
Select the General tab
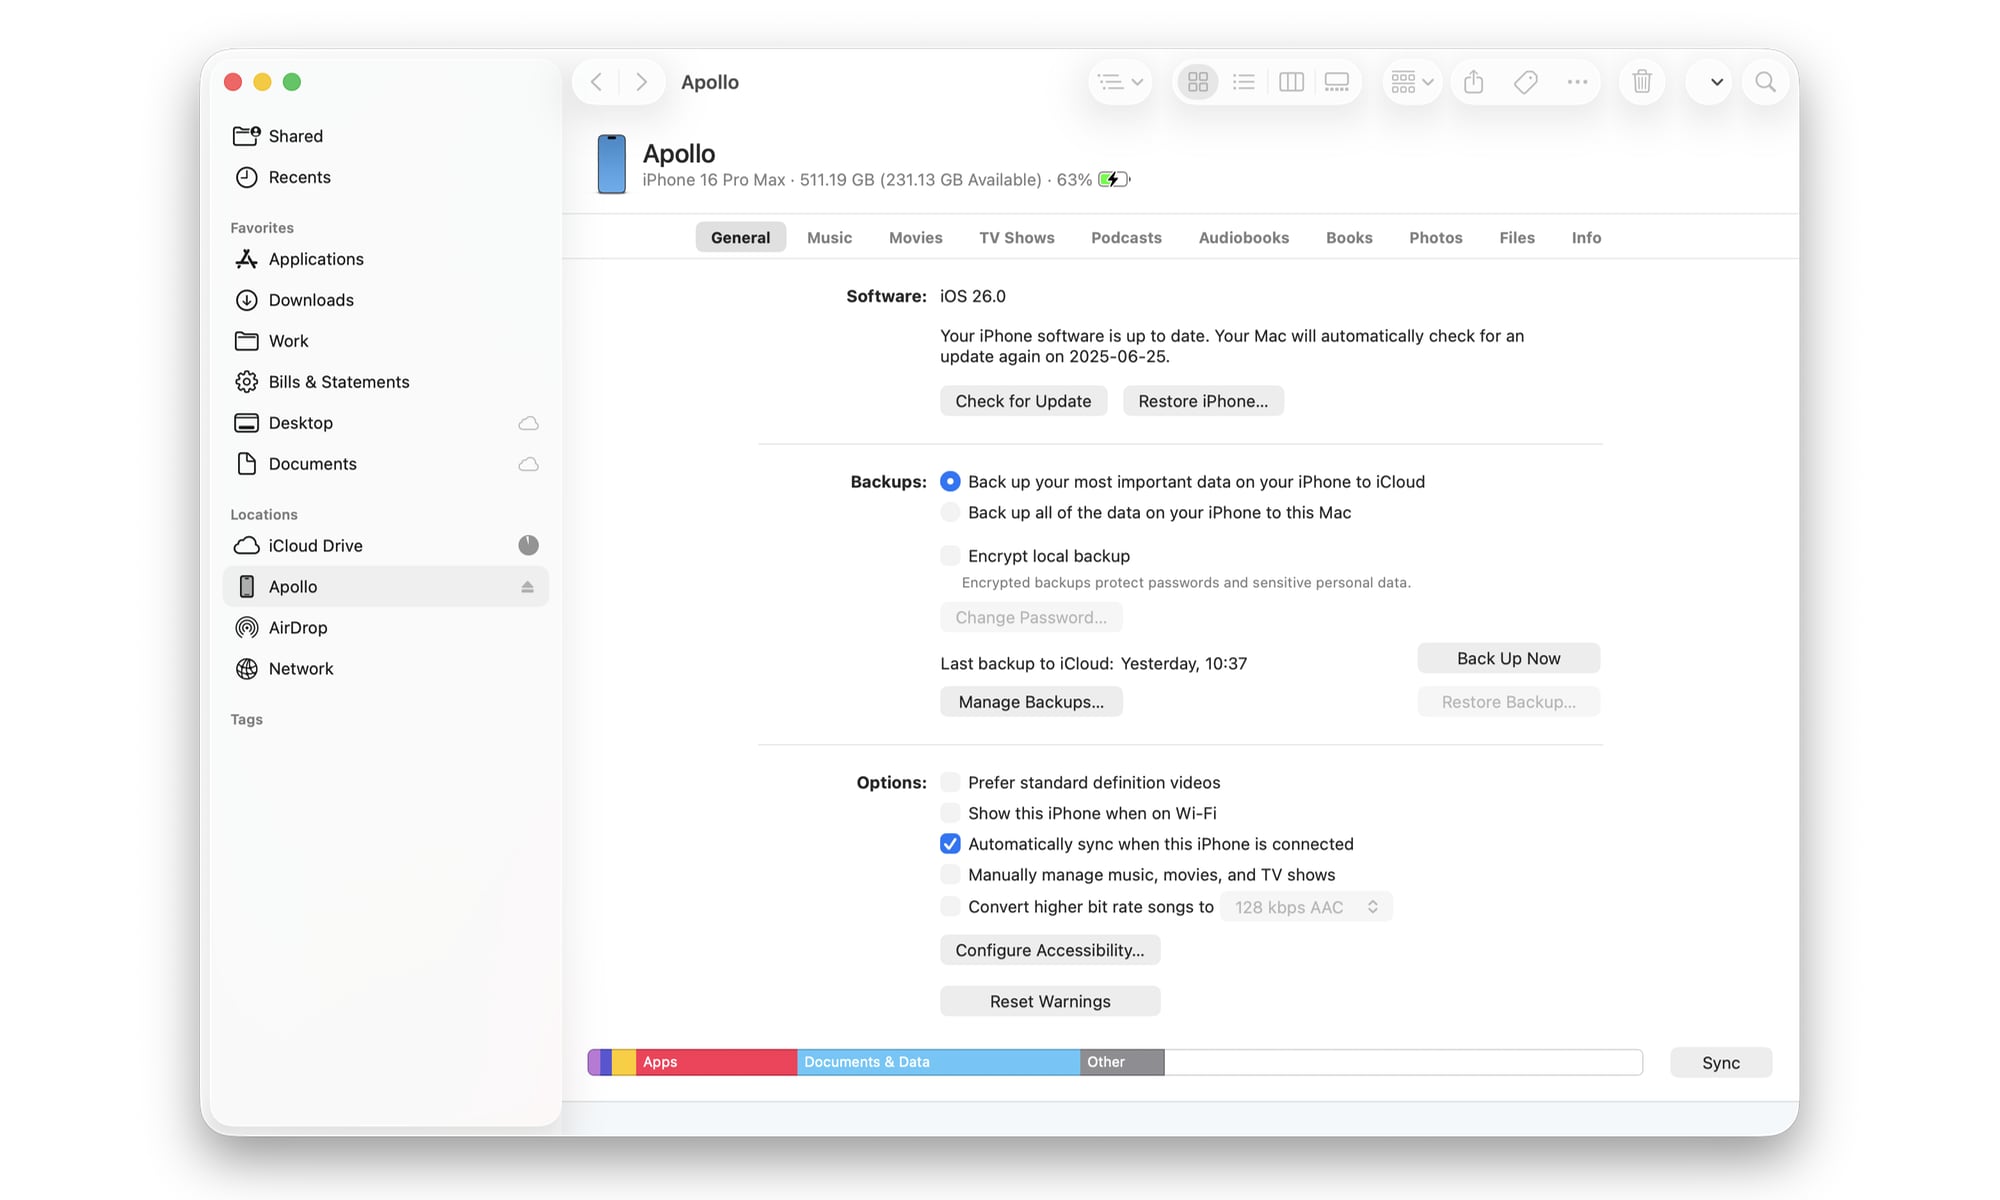coord(741,238)
